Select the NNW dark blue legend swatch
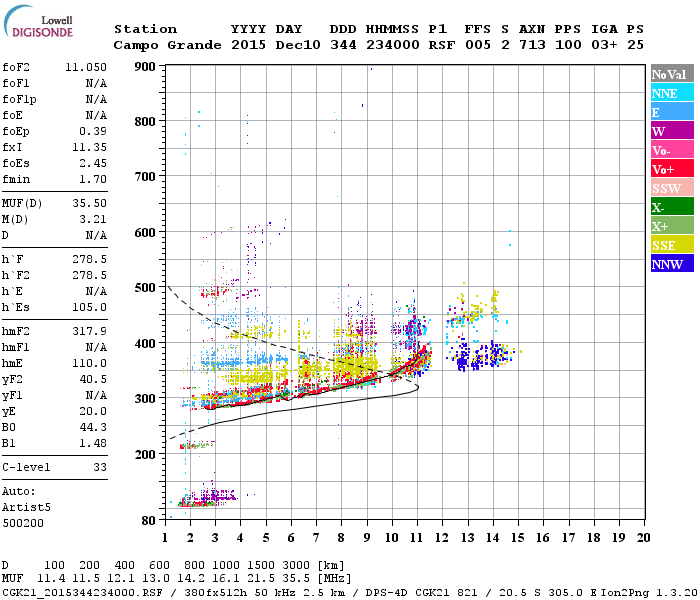Screen dimensions: 700x600 [672, 264]
